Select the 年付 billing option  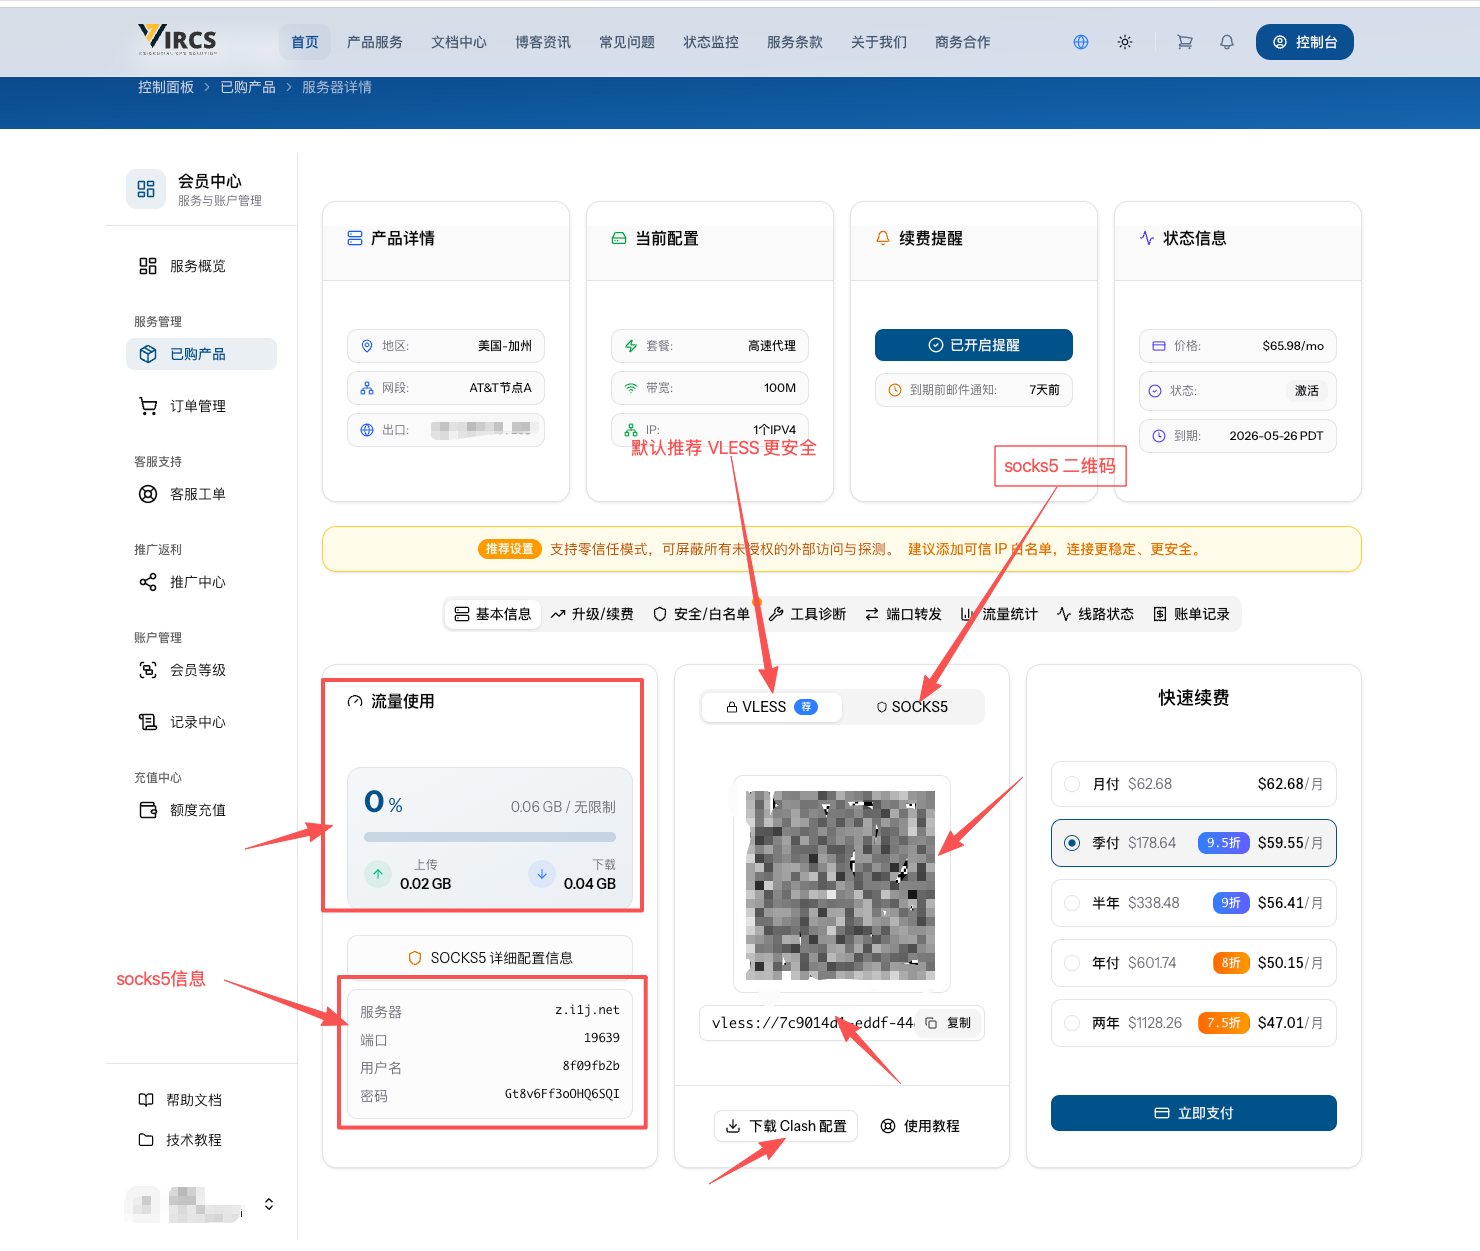coord(1194,963)
